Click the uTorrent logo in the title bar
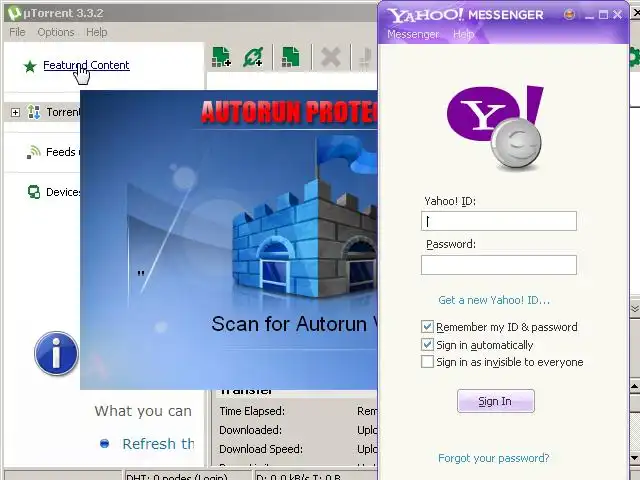 click(x=14, y=13)
